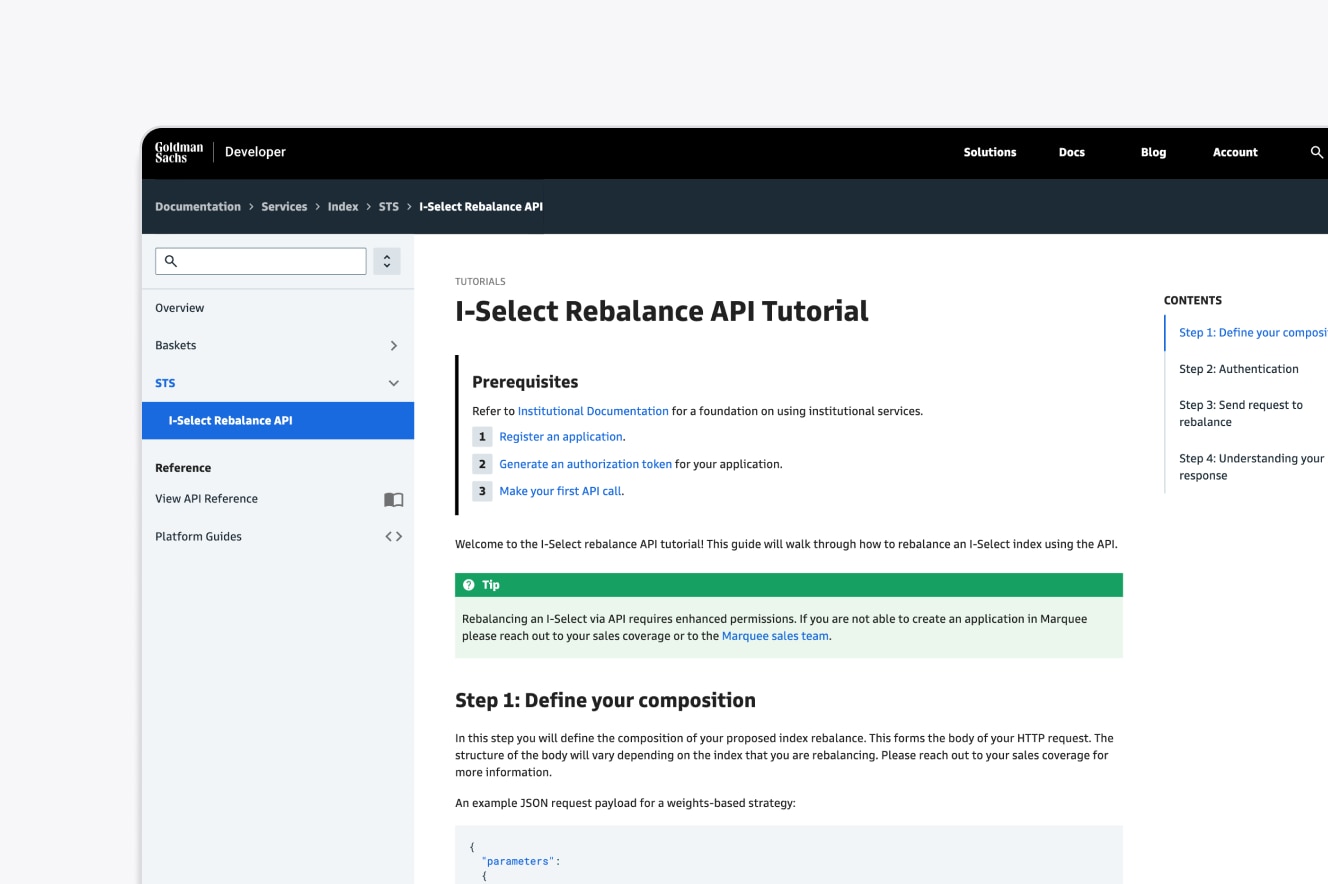Go to Index breadcrumb

[343, 207]
